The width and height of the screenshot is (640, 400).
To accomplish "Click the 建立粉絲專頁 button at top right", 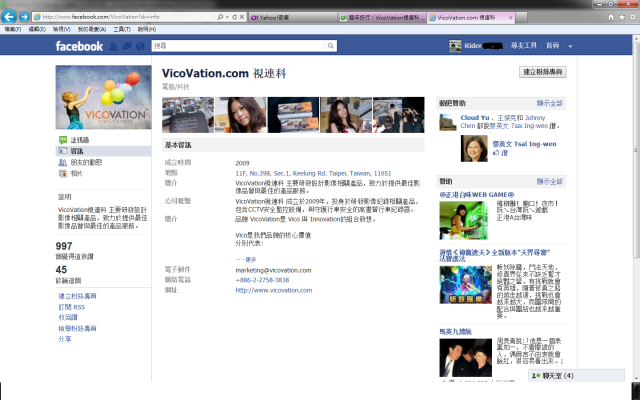I will 542,72.
